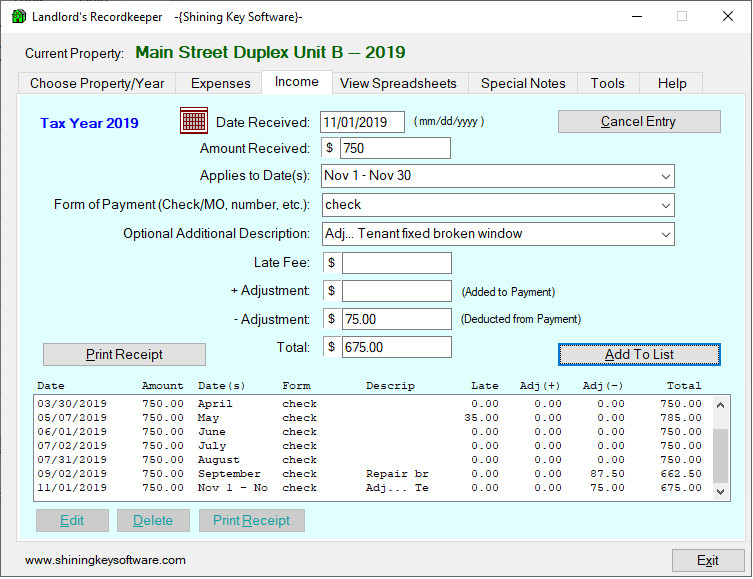Click the Form of Payment text check
Image resolution: width=753 pixels, height=579 pixels.
tap(343, 205)
